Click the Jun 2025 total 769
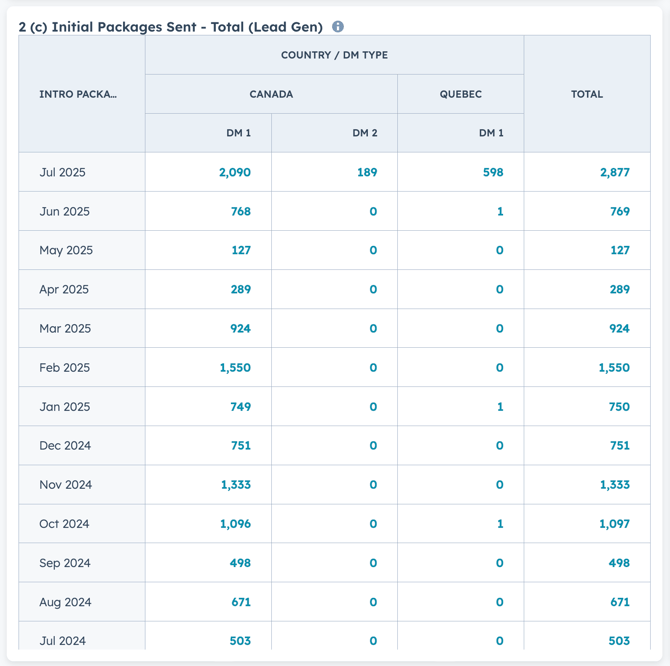The height and width of the screenshot is (666, 670). 620,211
